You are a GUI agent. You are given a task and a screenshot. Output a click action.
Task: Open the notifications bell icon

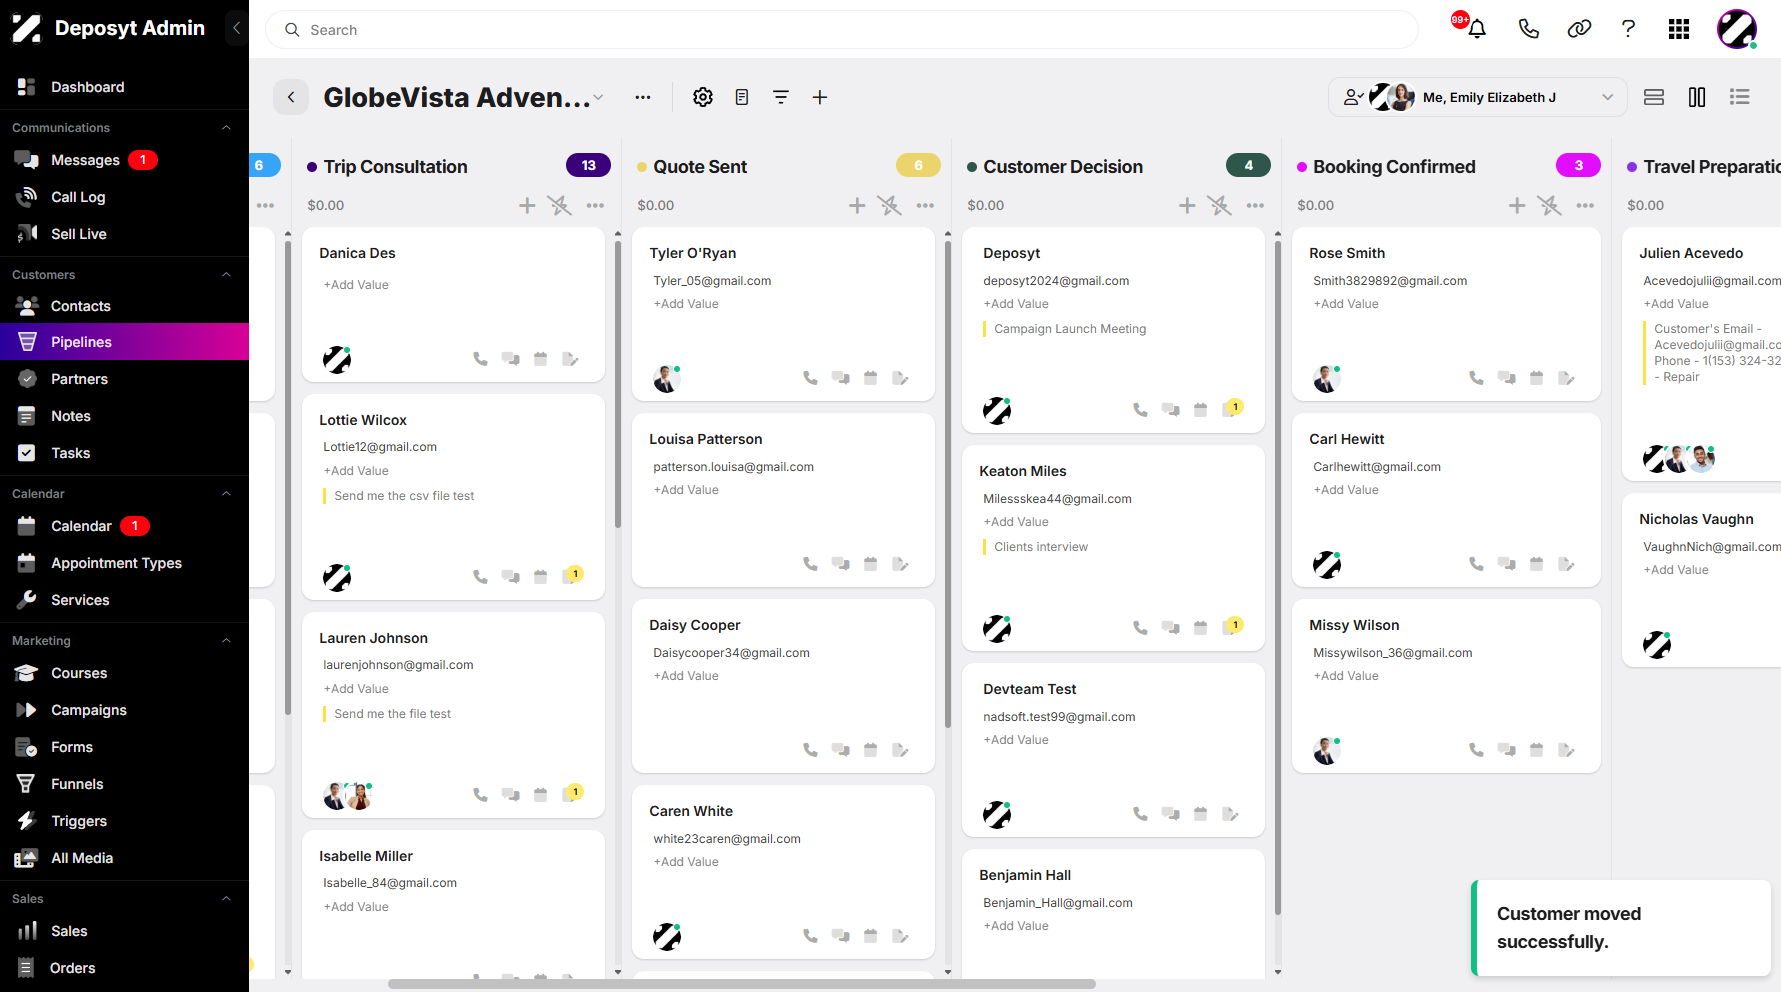tap(1476, 29)
